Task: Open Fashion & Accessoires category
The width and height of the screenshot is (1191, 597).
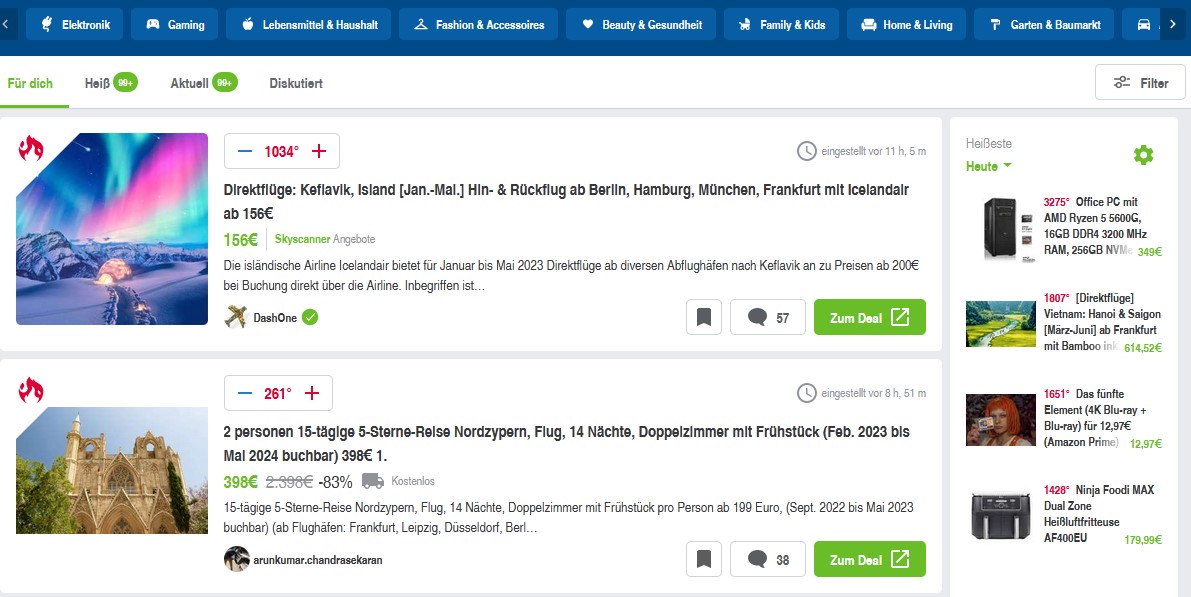Action: [x=479, y=24]
